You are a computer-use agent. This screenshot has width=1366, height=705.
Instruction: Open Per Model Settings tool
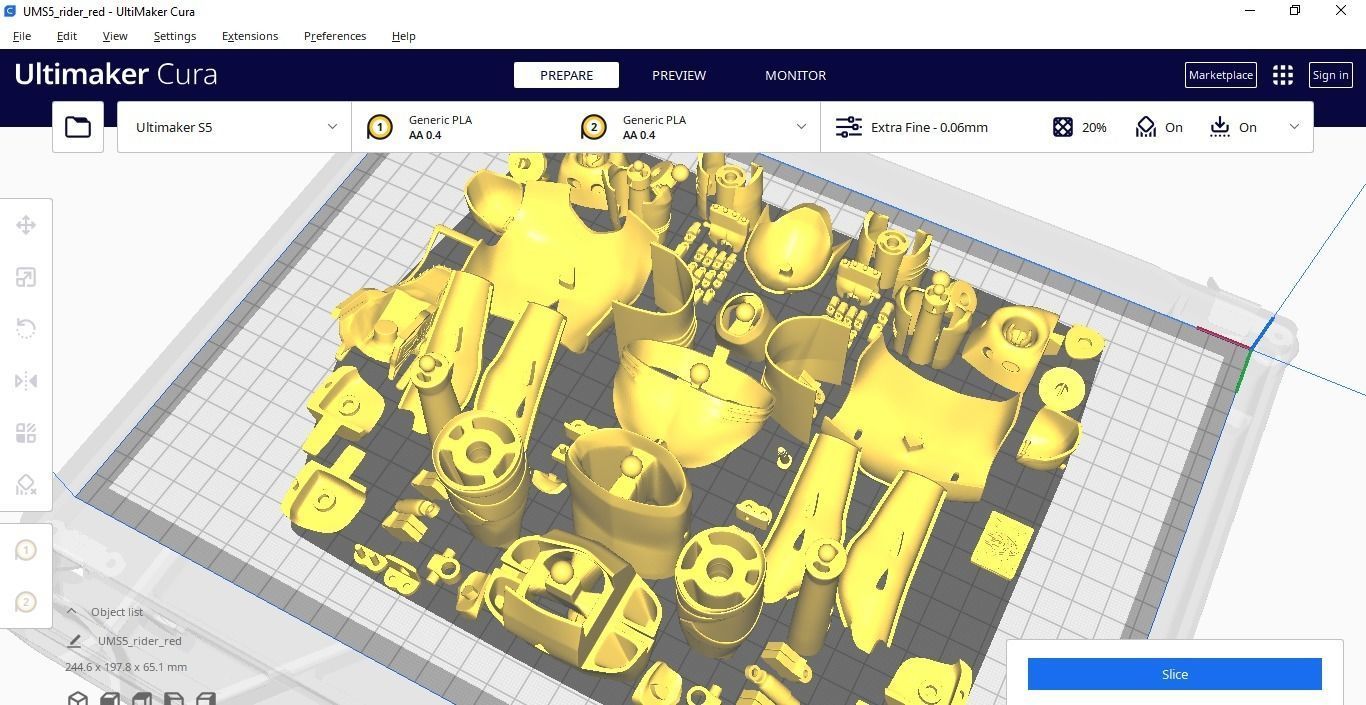coord(26,433)
